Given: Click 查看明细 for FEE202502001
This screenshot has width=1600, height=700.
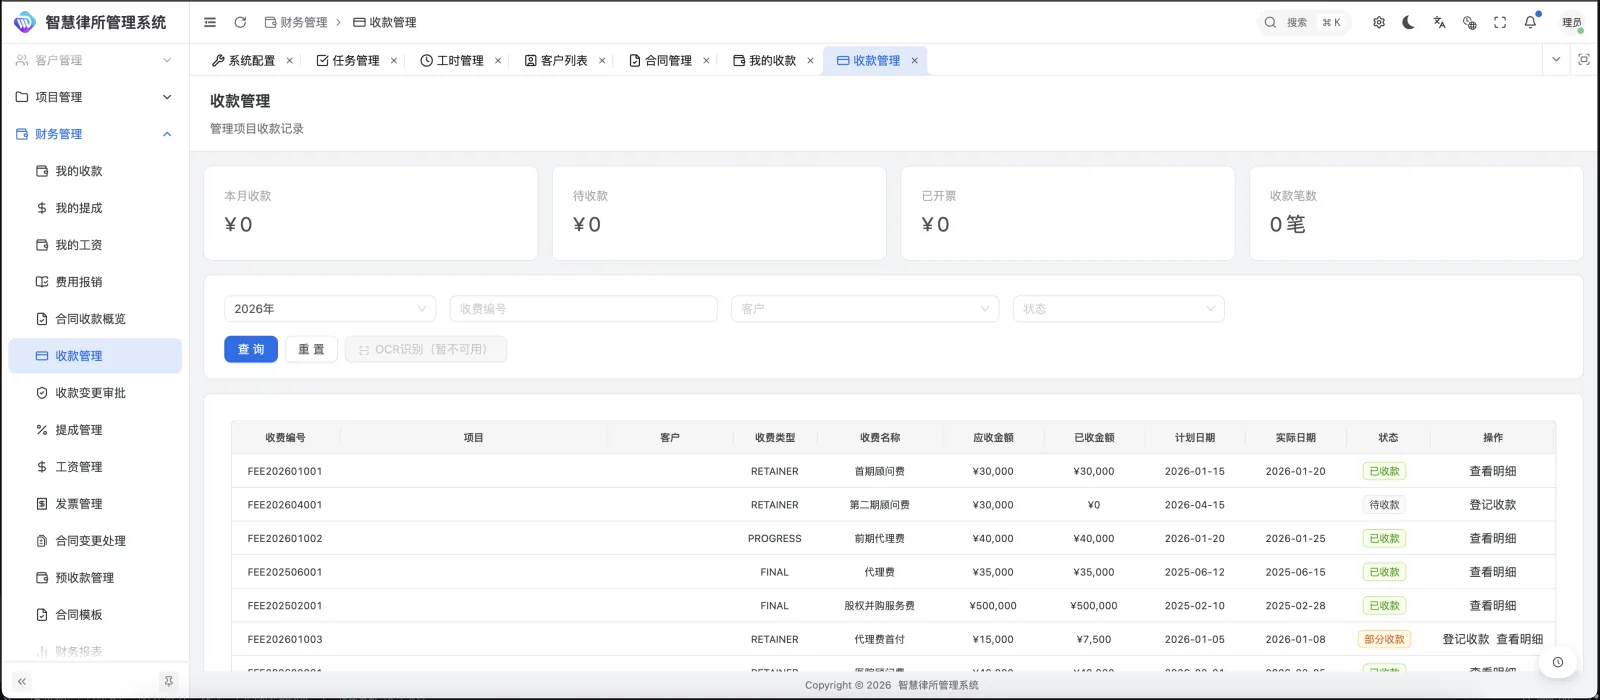Looking at the screenshot, I should (1493, 606).
